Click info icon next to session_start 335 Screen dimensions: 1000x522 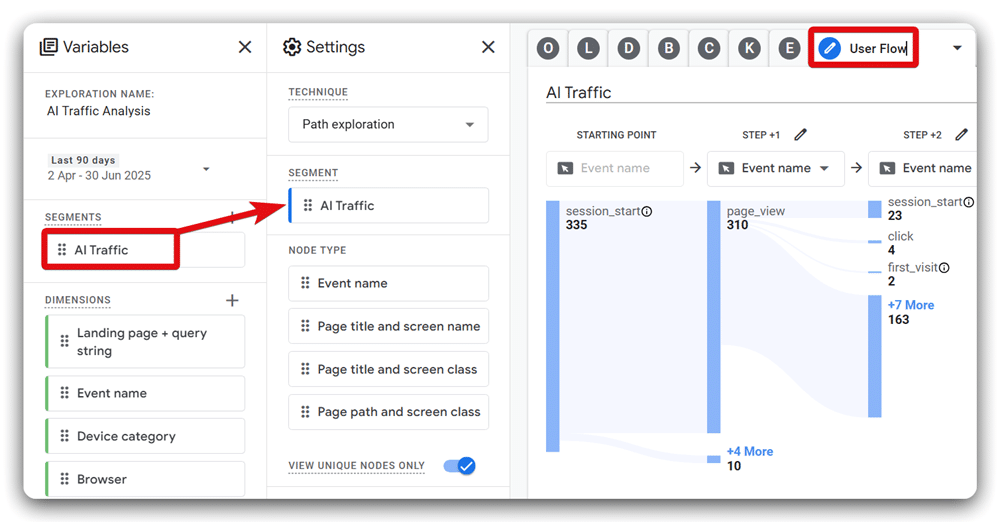[x=647, y=211]
